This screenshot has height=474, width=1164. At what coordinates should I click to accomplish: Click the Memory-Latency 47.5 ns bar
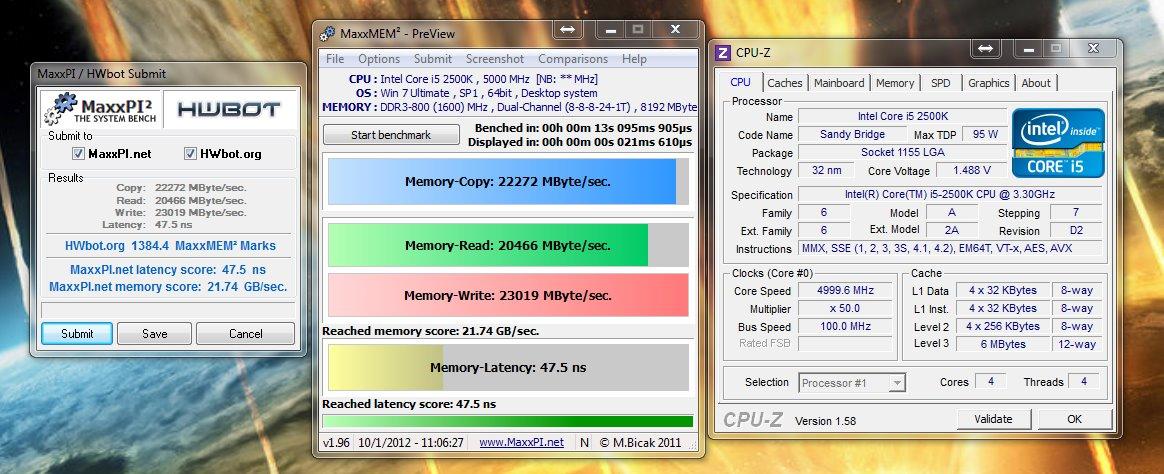click(509, 367)
